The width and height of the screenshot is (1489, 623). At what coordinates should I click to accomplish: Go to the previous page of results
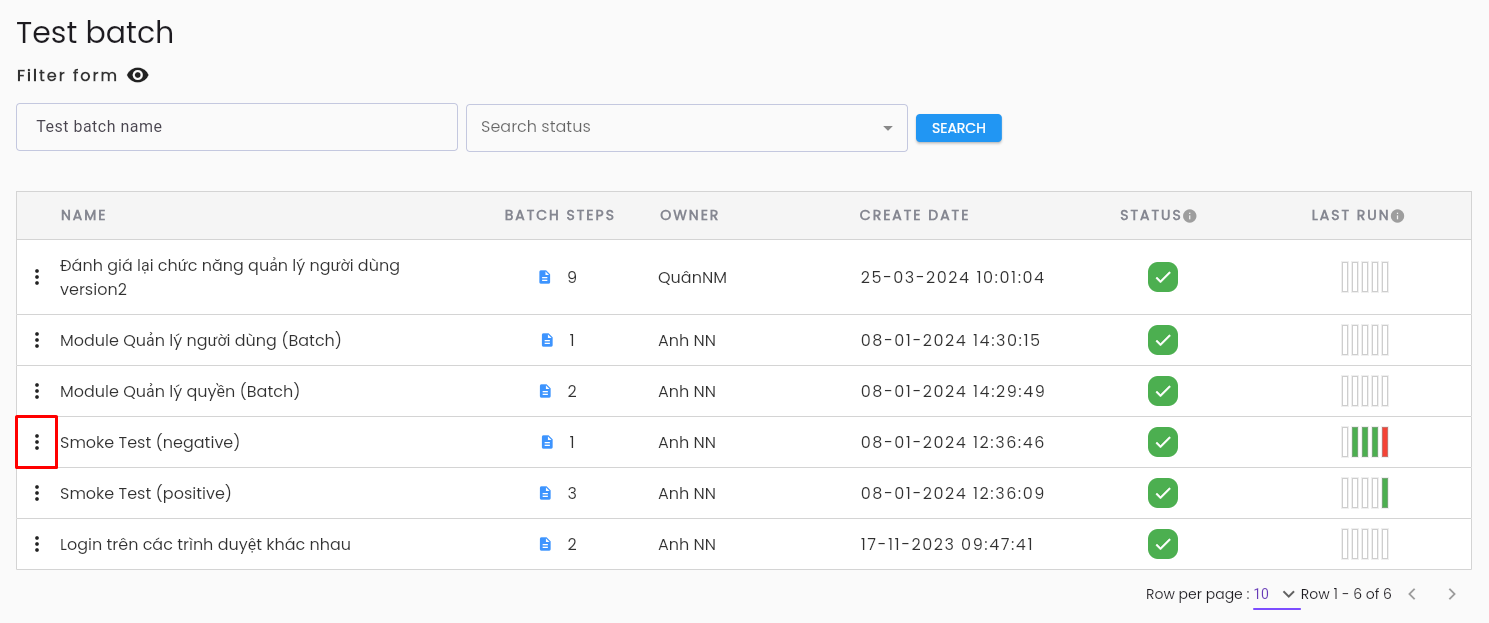pos(1412,594)
